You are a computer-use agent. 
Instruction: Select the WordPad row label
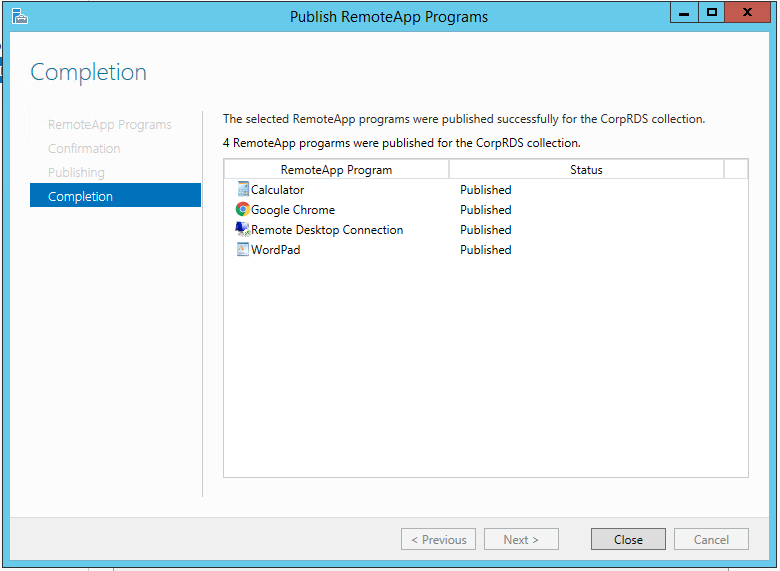[276, 250]
